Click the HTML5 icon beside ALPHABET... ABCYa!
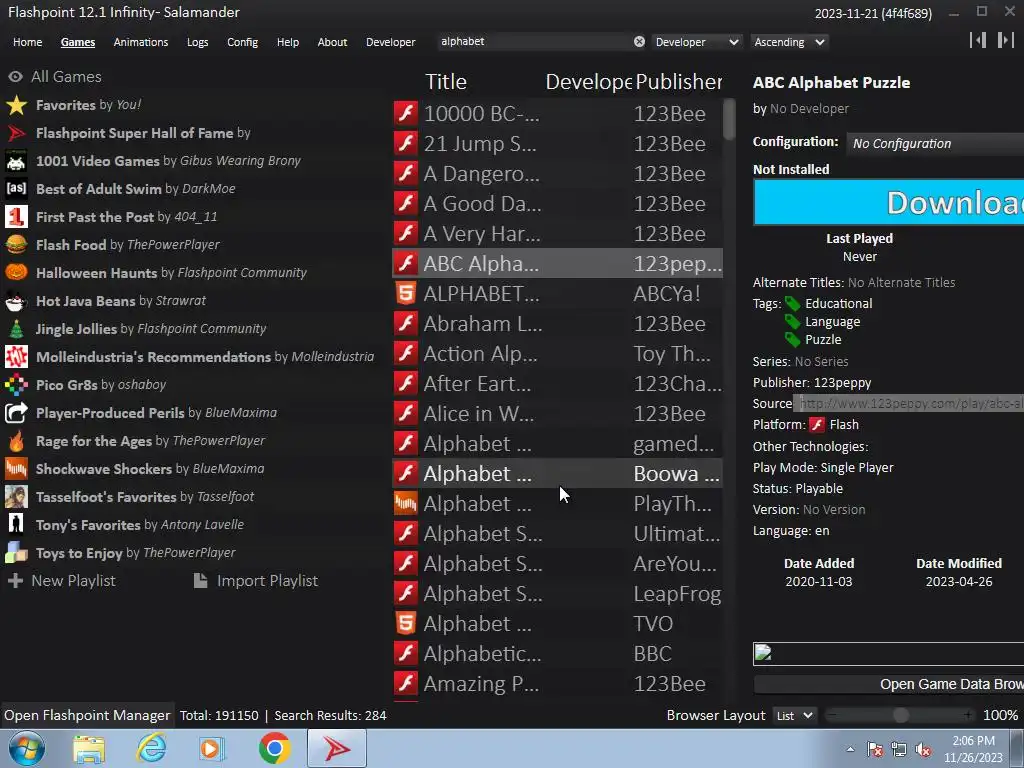This screenshot has height=768, width=1024. click(x=406, y=294)
